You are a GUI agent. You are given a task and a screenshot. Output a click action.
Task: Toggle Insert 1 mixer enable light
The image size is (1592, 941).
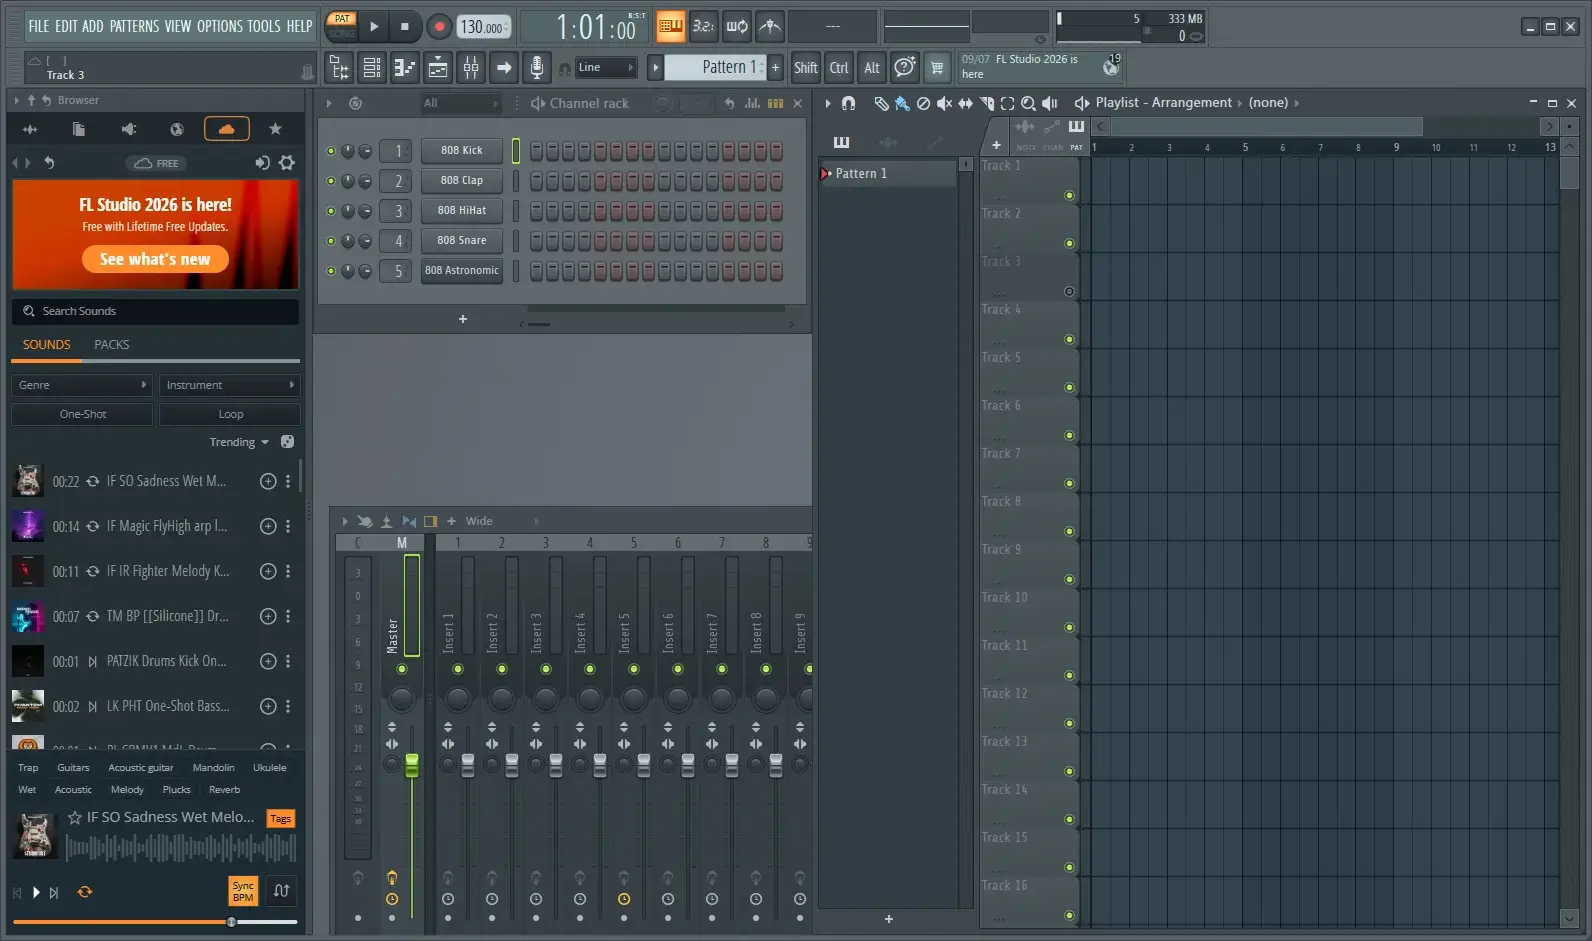458,669
